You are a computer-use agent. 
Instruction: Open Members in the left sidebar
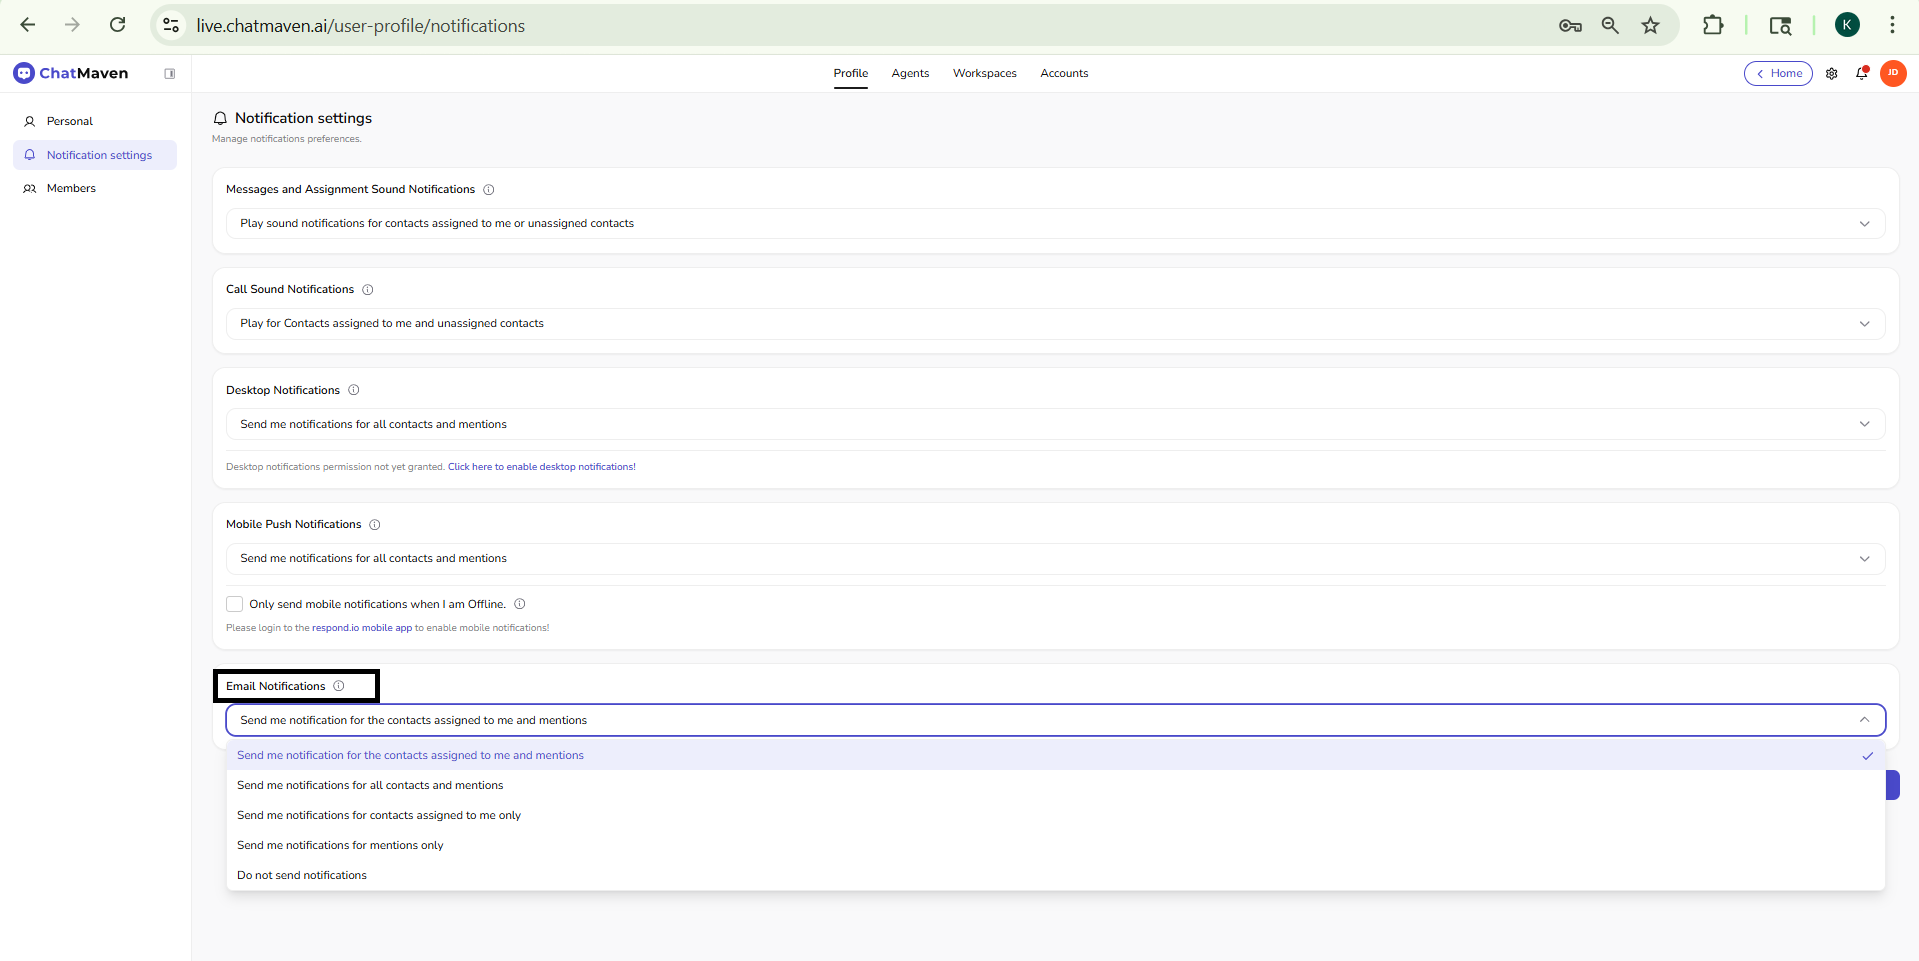71,189
